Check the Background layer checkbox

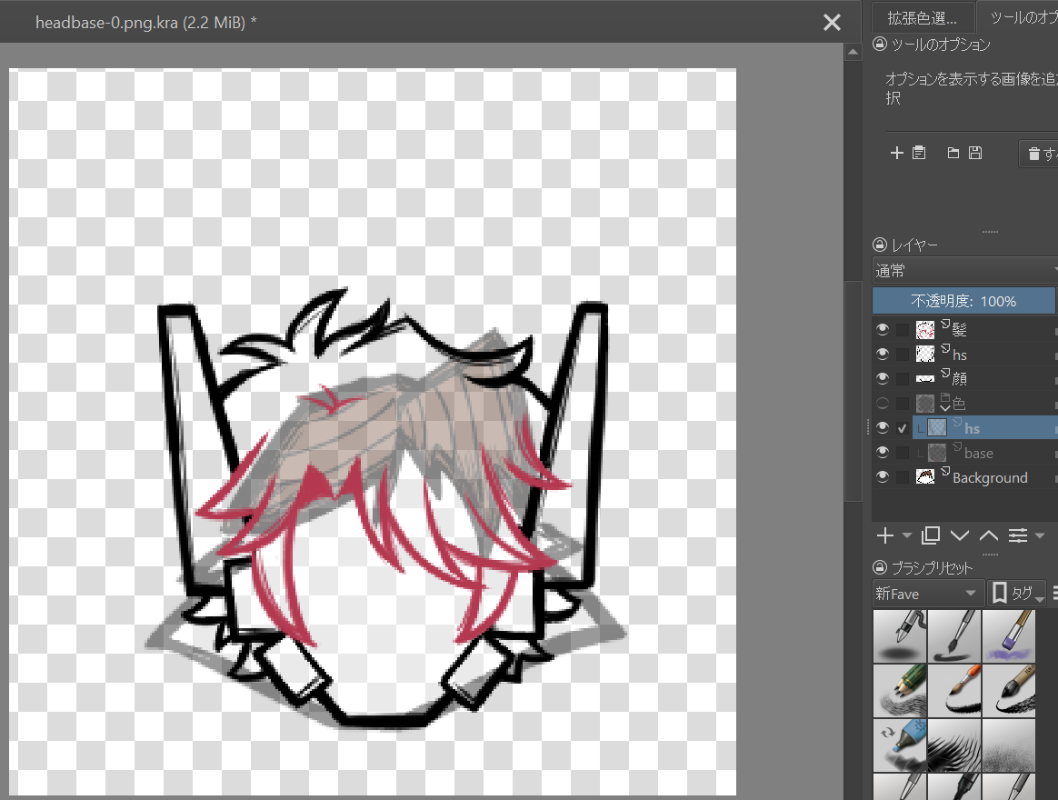click(x=902, y=478)
